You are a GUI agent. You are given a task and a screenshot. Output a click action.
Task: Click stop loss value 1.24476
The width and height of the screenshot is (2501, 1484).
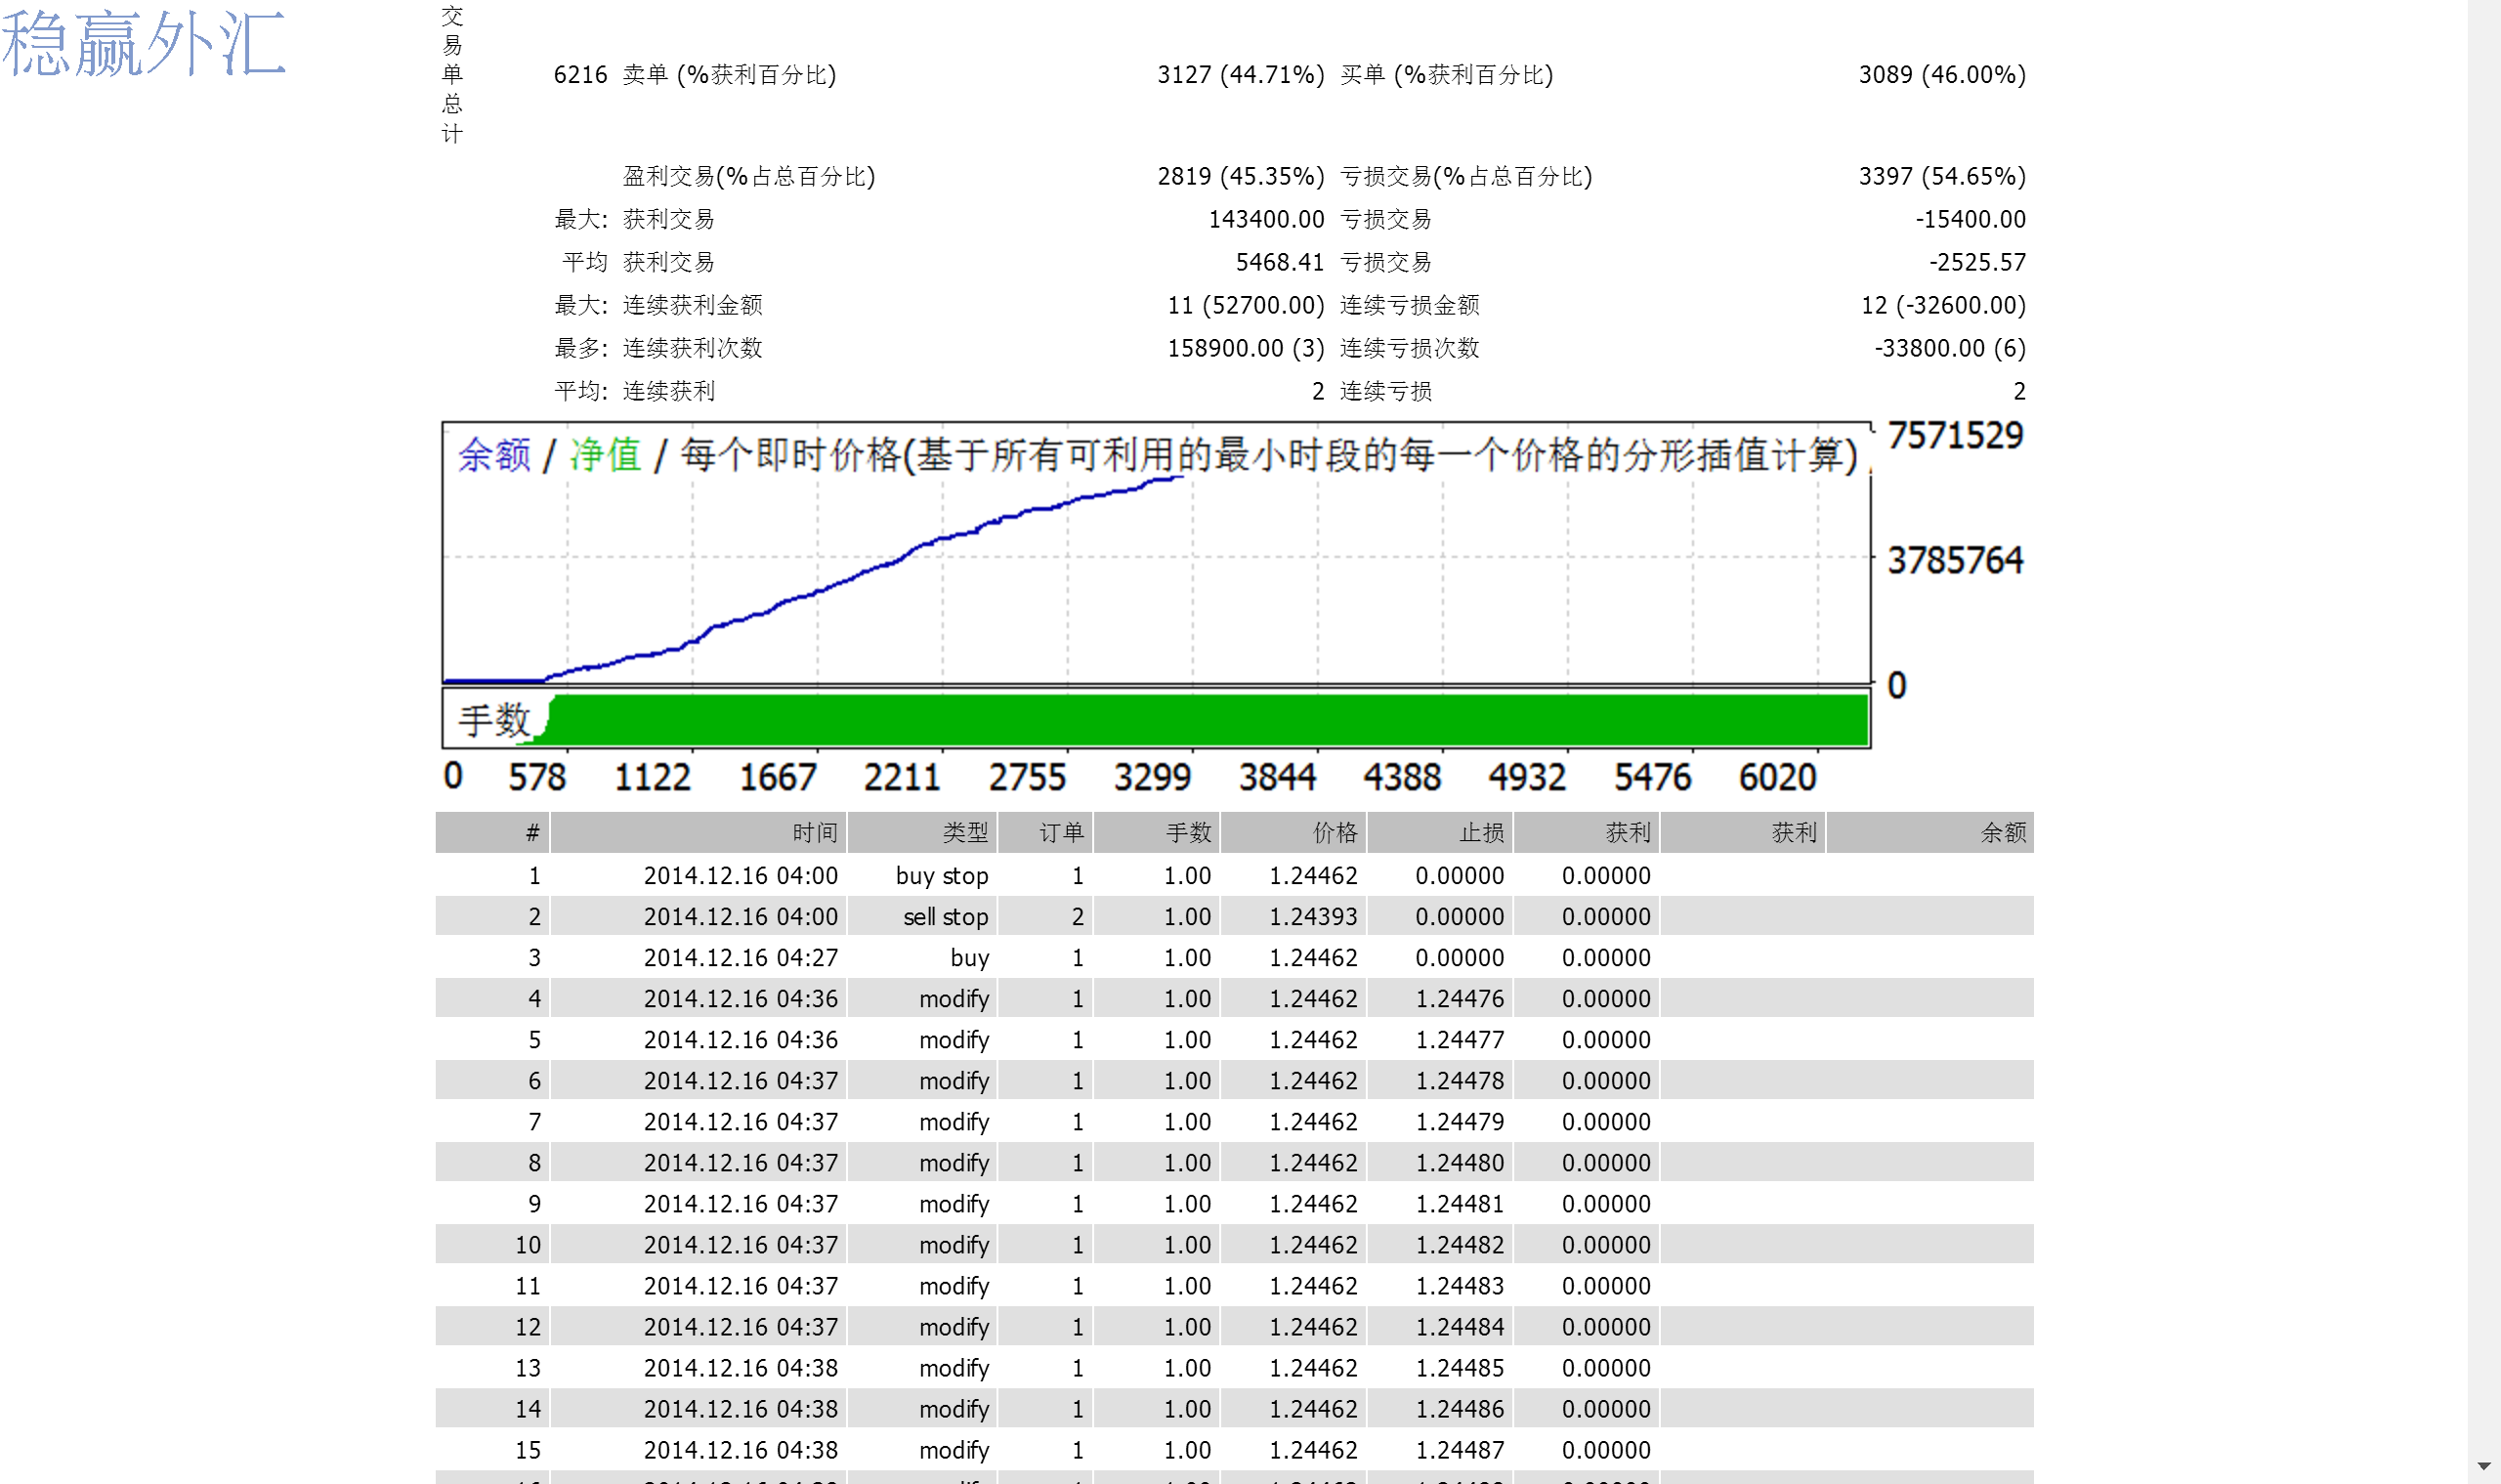pyautogui.click(x=1459, y=999)
